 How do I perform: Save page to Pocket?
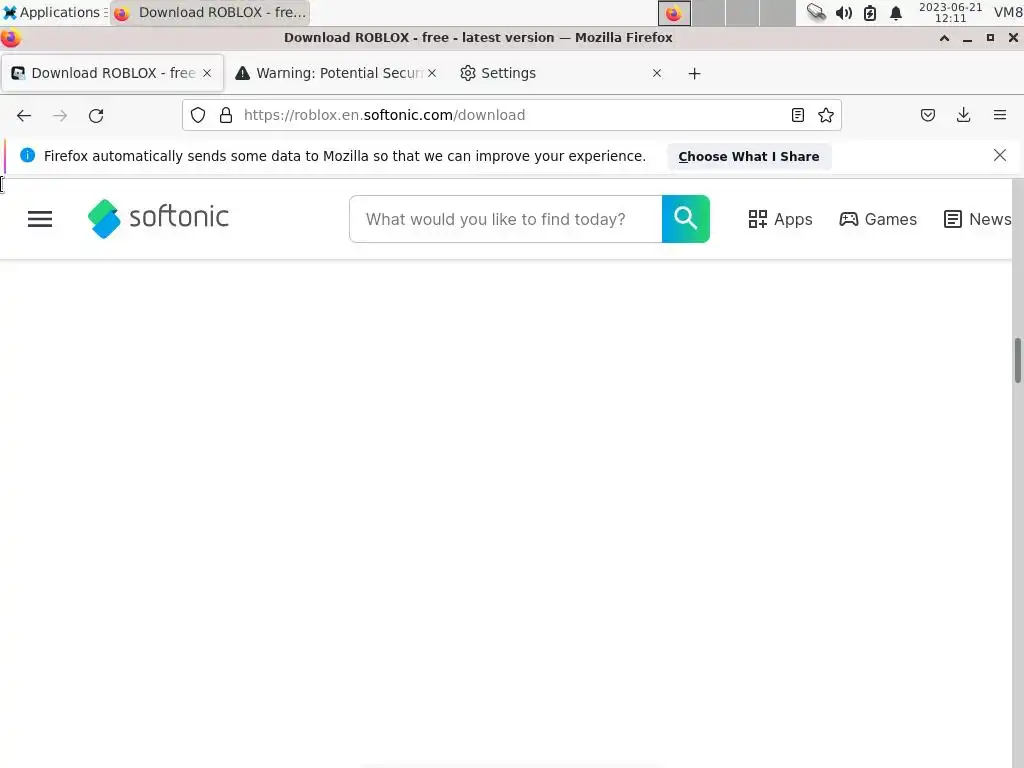(928, 116)
